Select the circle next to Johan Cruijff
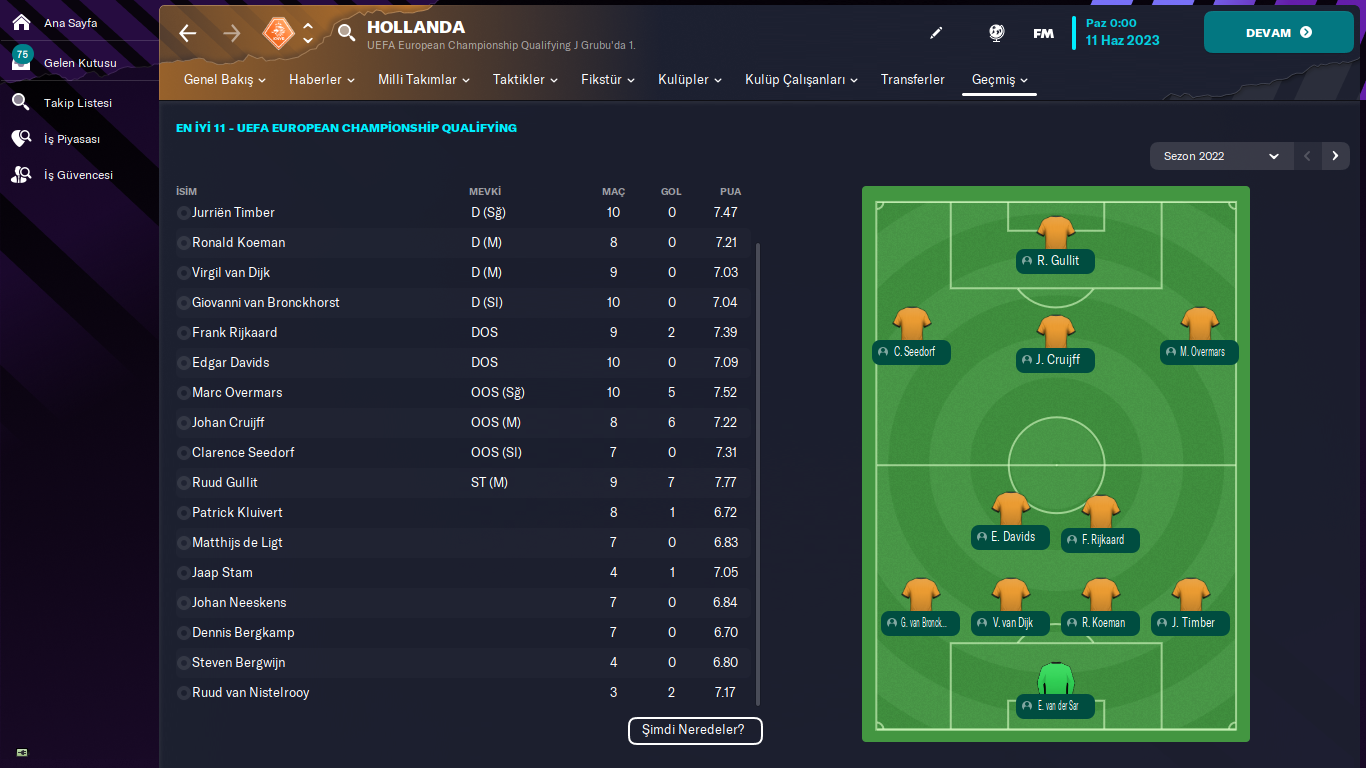 pyautogui.click(x=183, y=423)
